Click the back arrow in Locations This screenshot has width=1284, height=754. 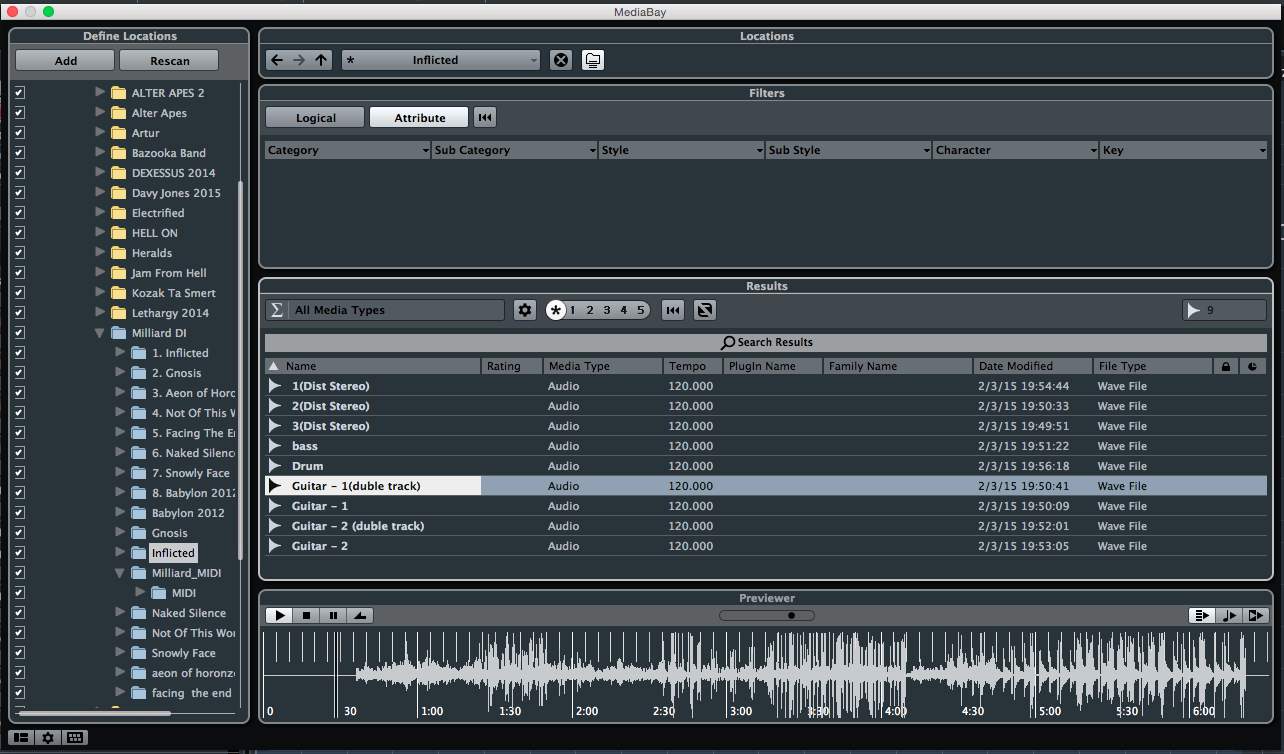pos(277,60)
